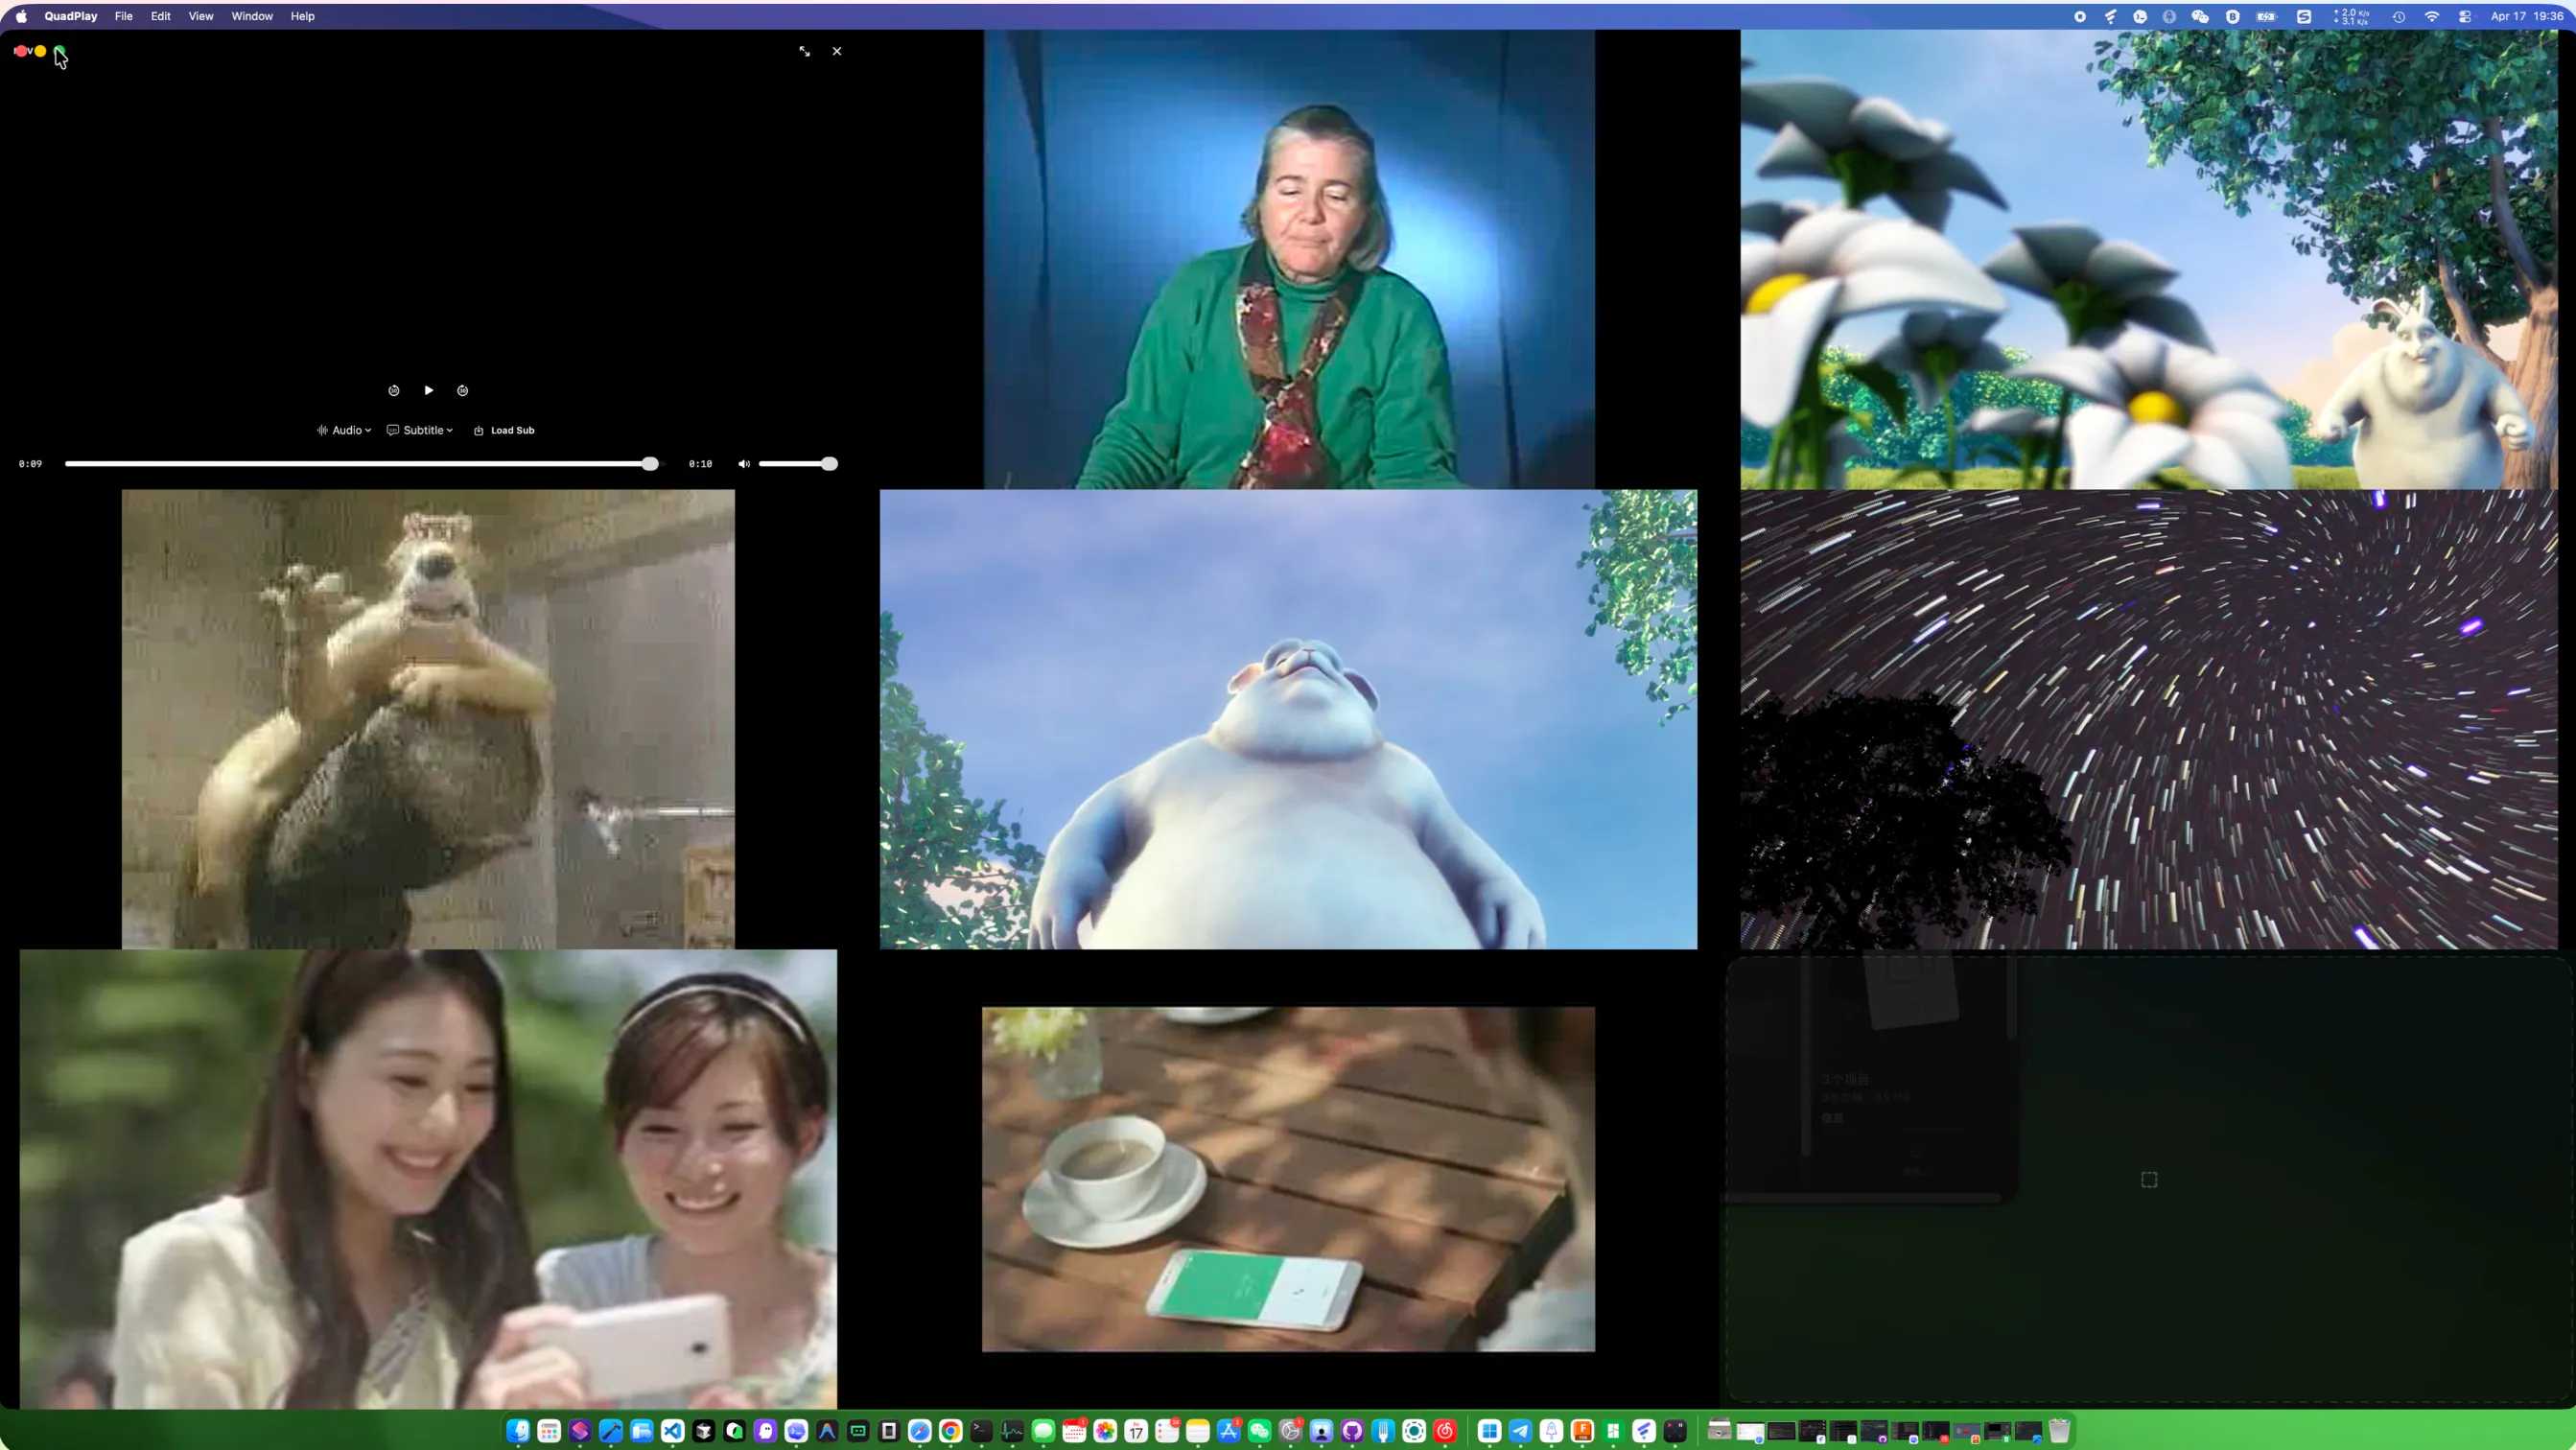Click the volume slider track

coord(797,464)
